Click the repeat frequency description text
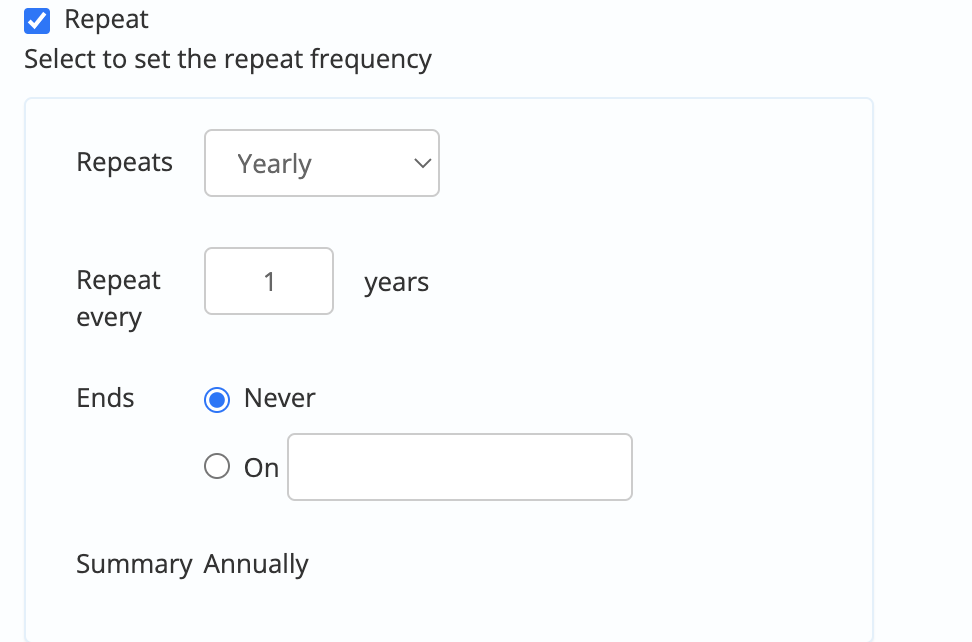 pyautogui.click(x=228, y=59)
